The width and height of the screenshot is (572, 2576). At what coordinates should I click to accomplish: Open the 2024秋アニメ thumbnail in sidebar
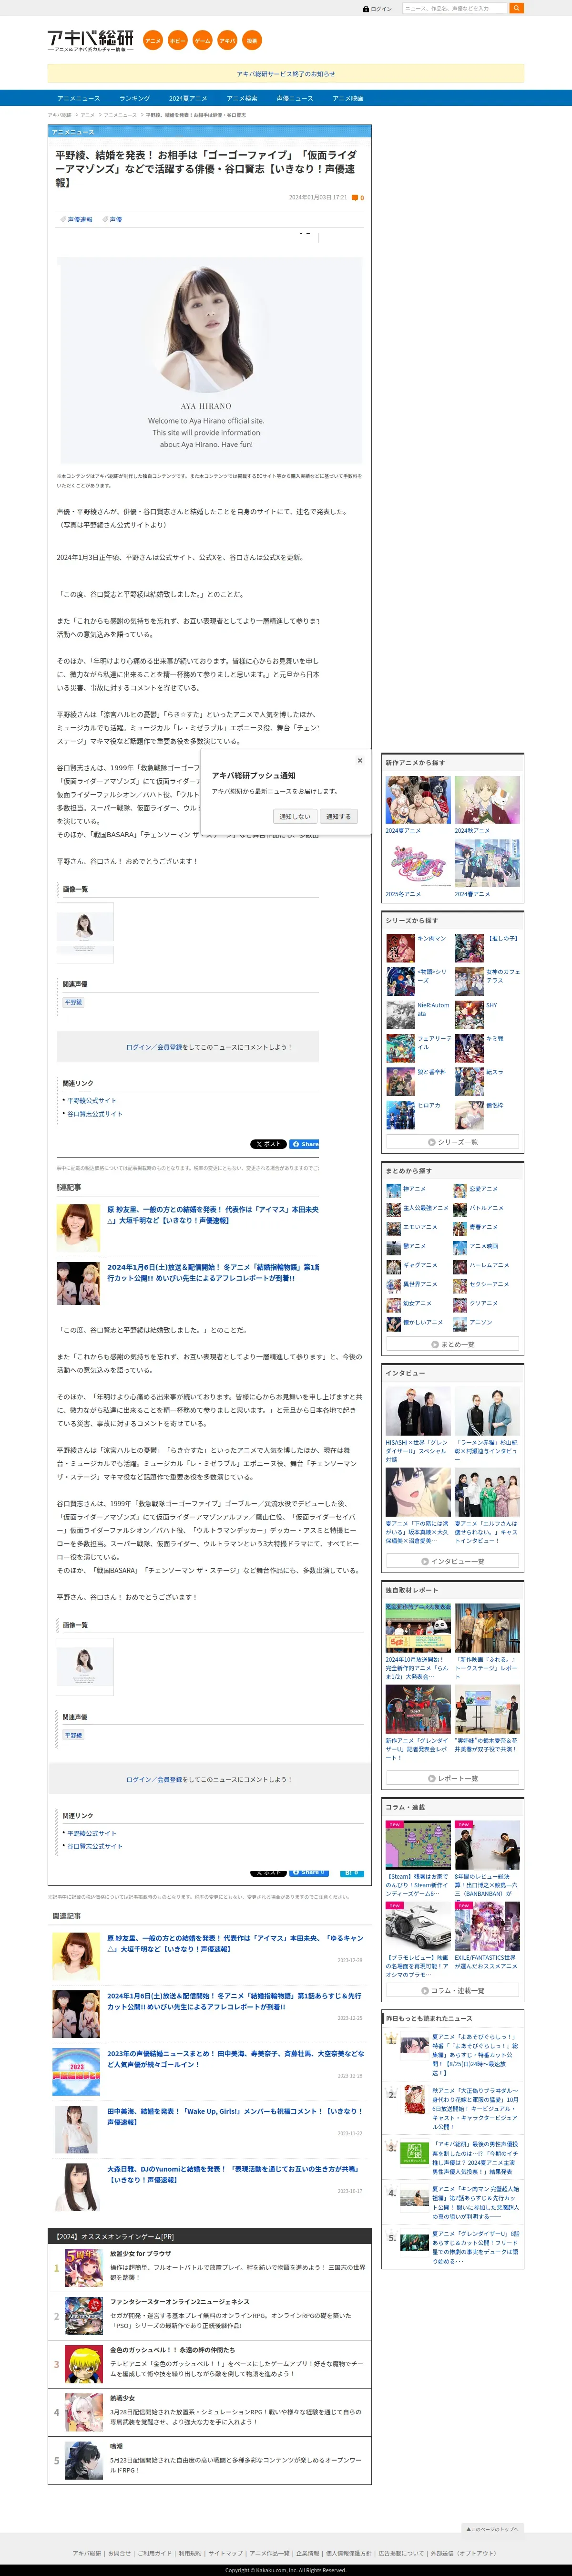(487, 800)
